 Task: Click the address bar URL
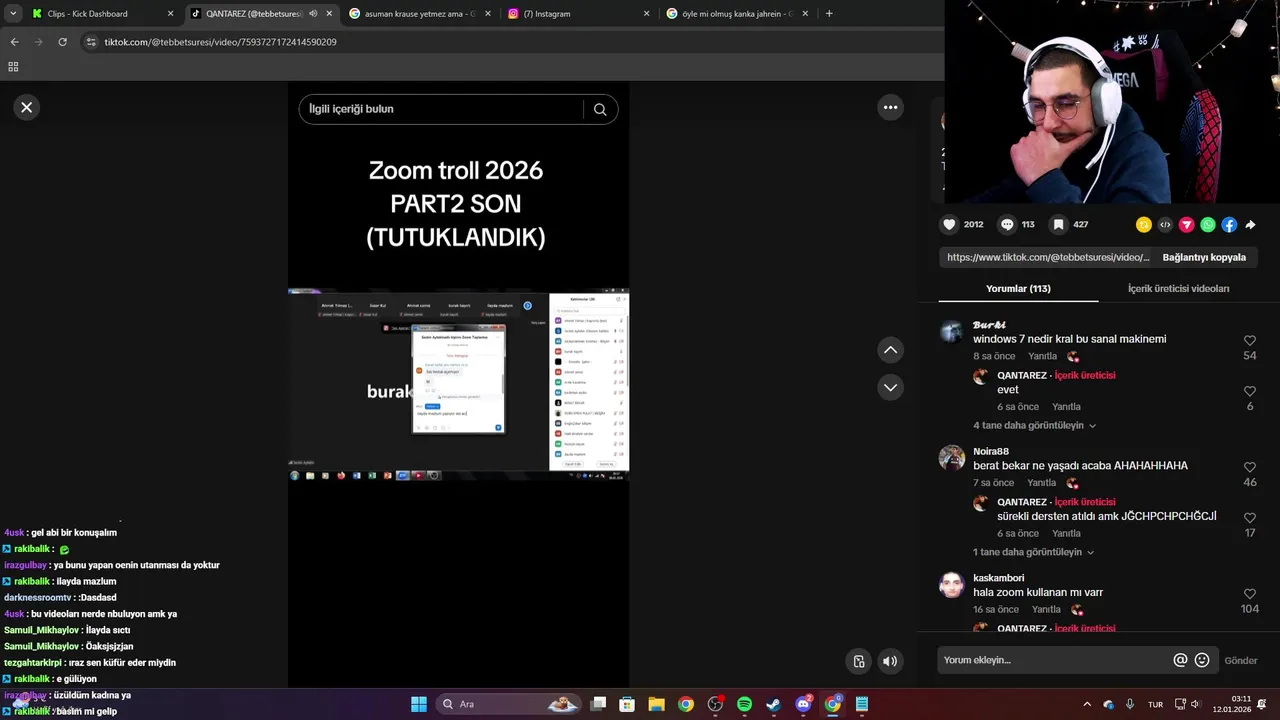point(220,42)
